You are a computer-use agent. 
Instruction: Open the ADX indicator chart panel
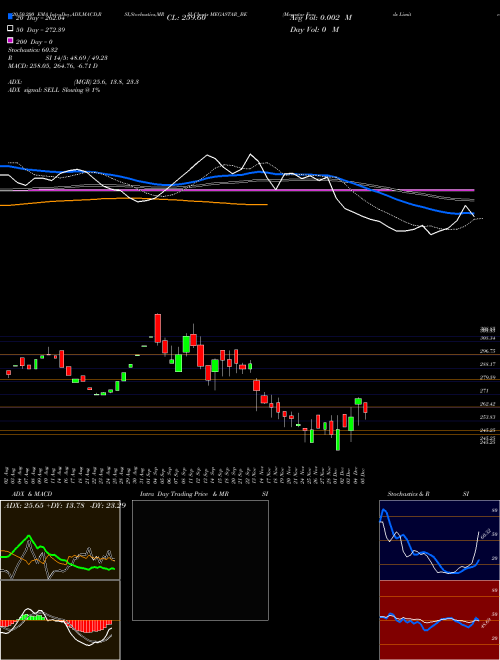[60, 540]
